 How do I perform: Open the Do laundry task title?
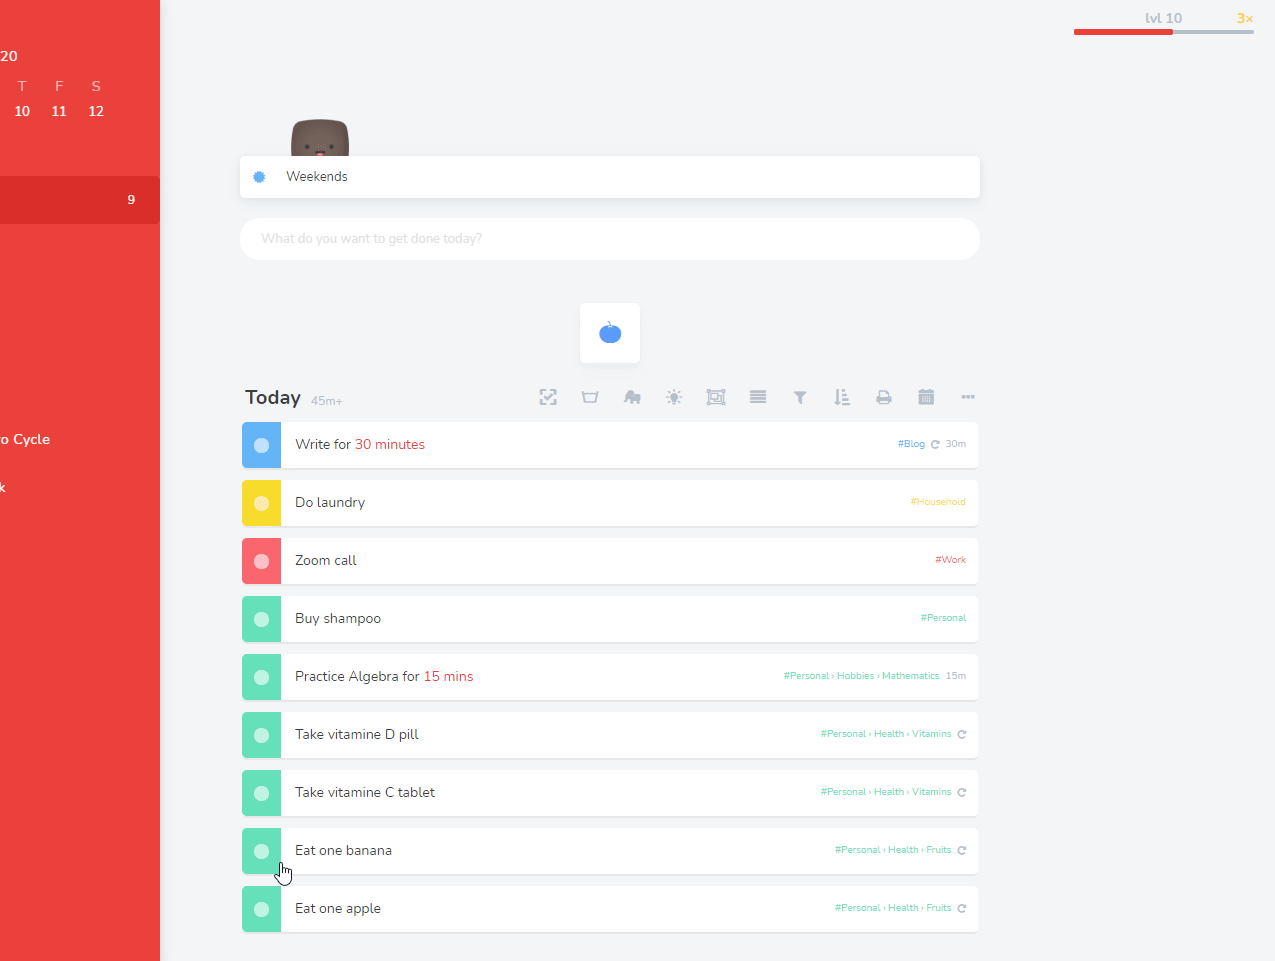click(330, 502)
